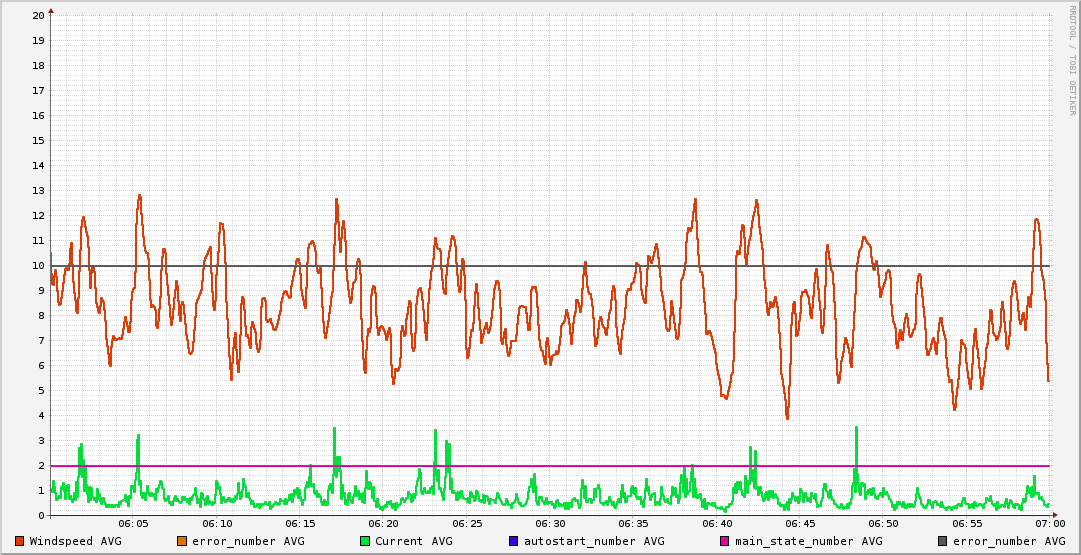Click the orange error_number AVG legend swatch

tap(182, 541)
